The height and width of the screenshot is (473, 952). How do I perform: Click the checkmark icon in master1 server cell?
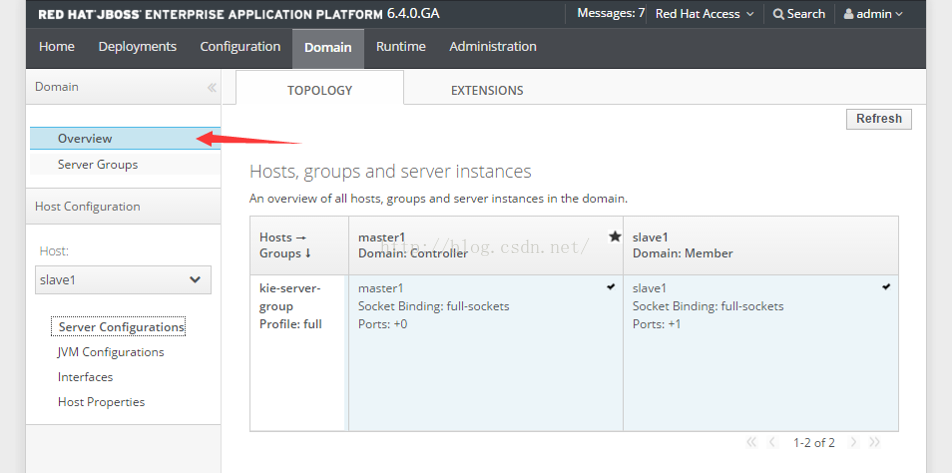tap(611, 287)
